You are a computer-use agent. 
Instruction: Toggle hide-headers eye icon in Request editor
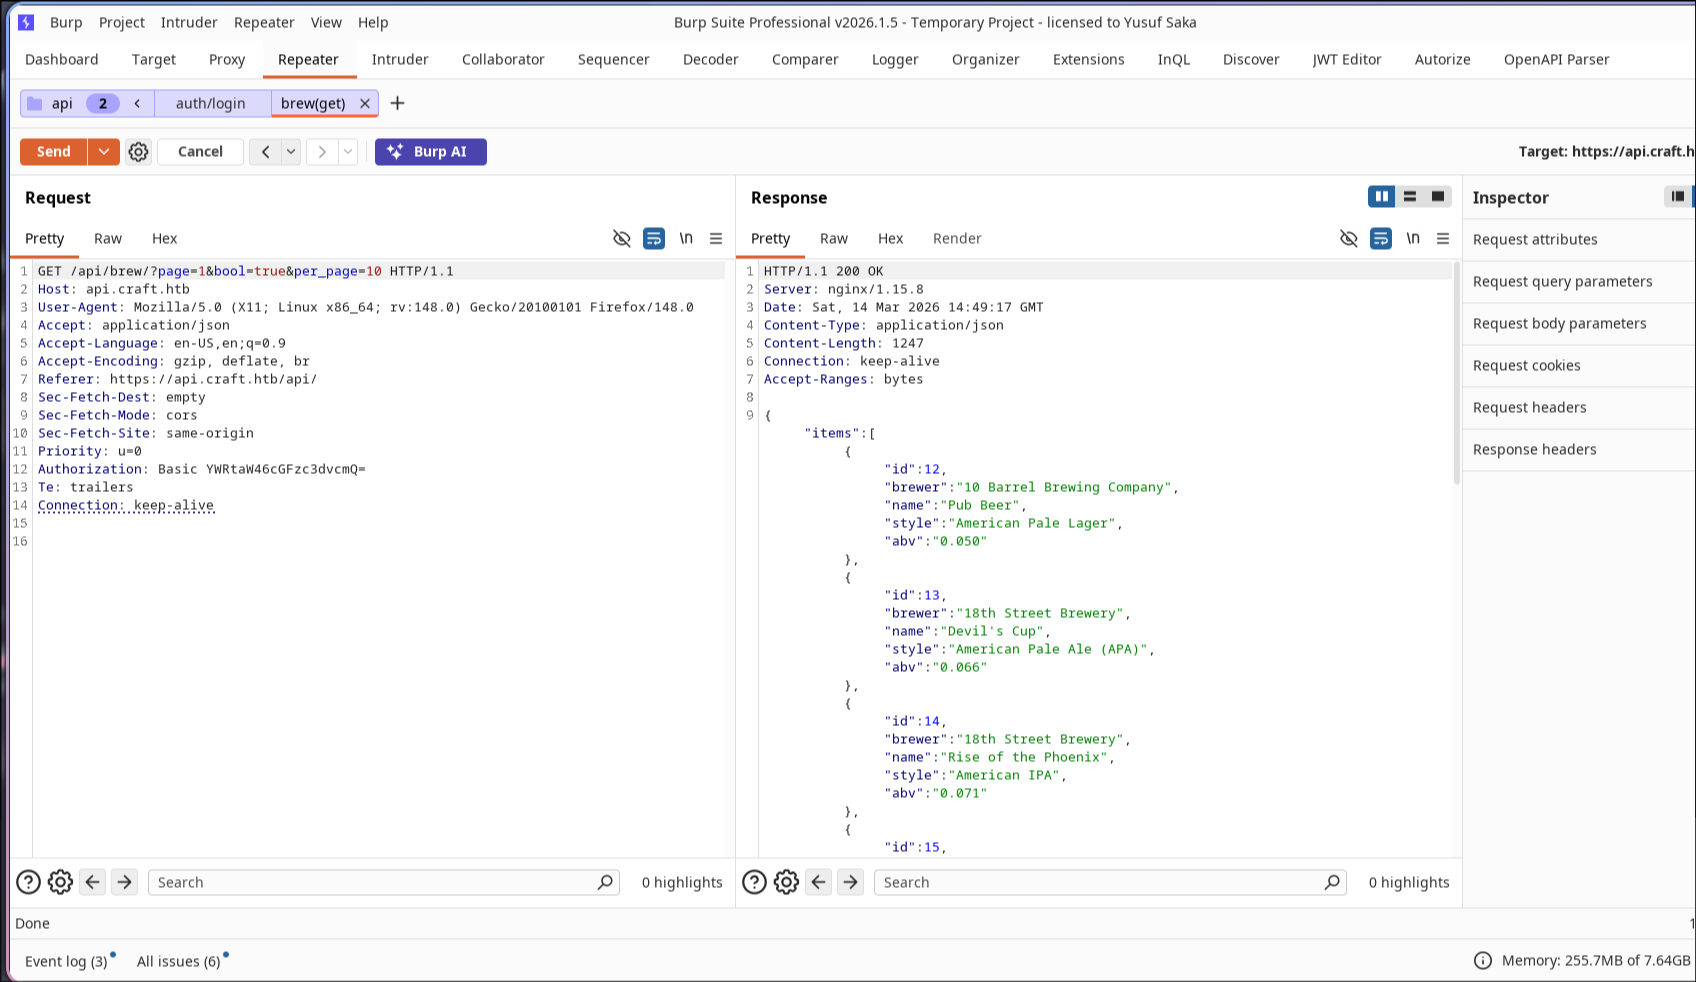click(622, 238)
